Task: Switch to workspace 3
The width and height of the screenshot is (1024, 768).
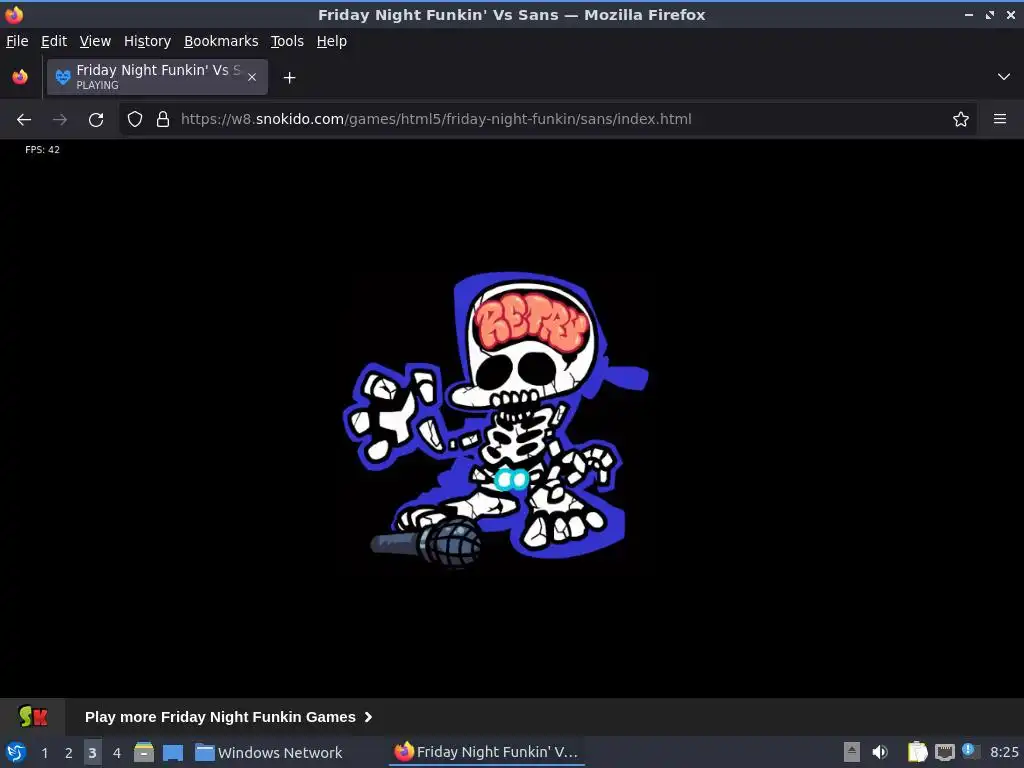Action: click(x=93, y=753)
